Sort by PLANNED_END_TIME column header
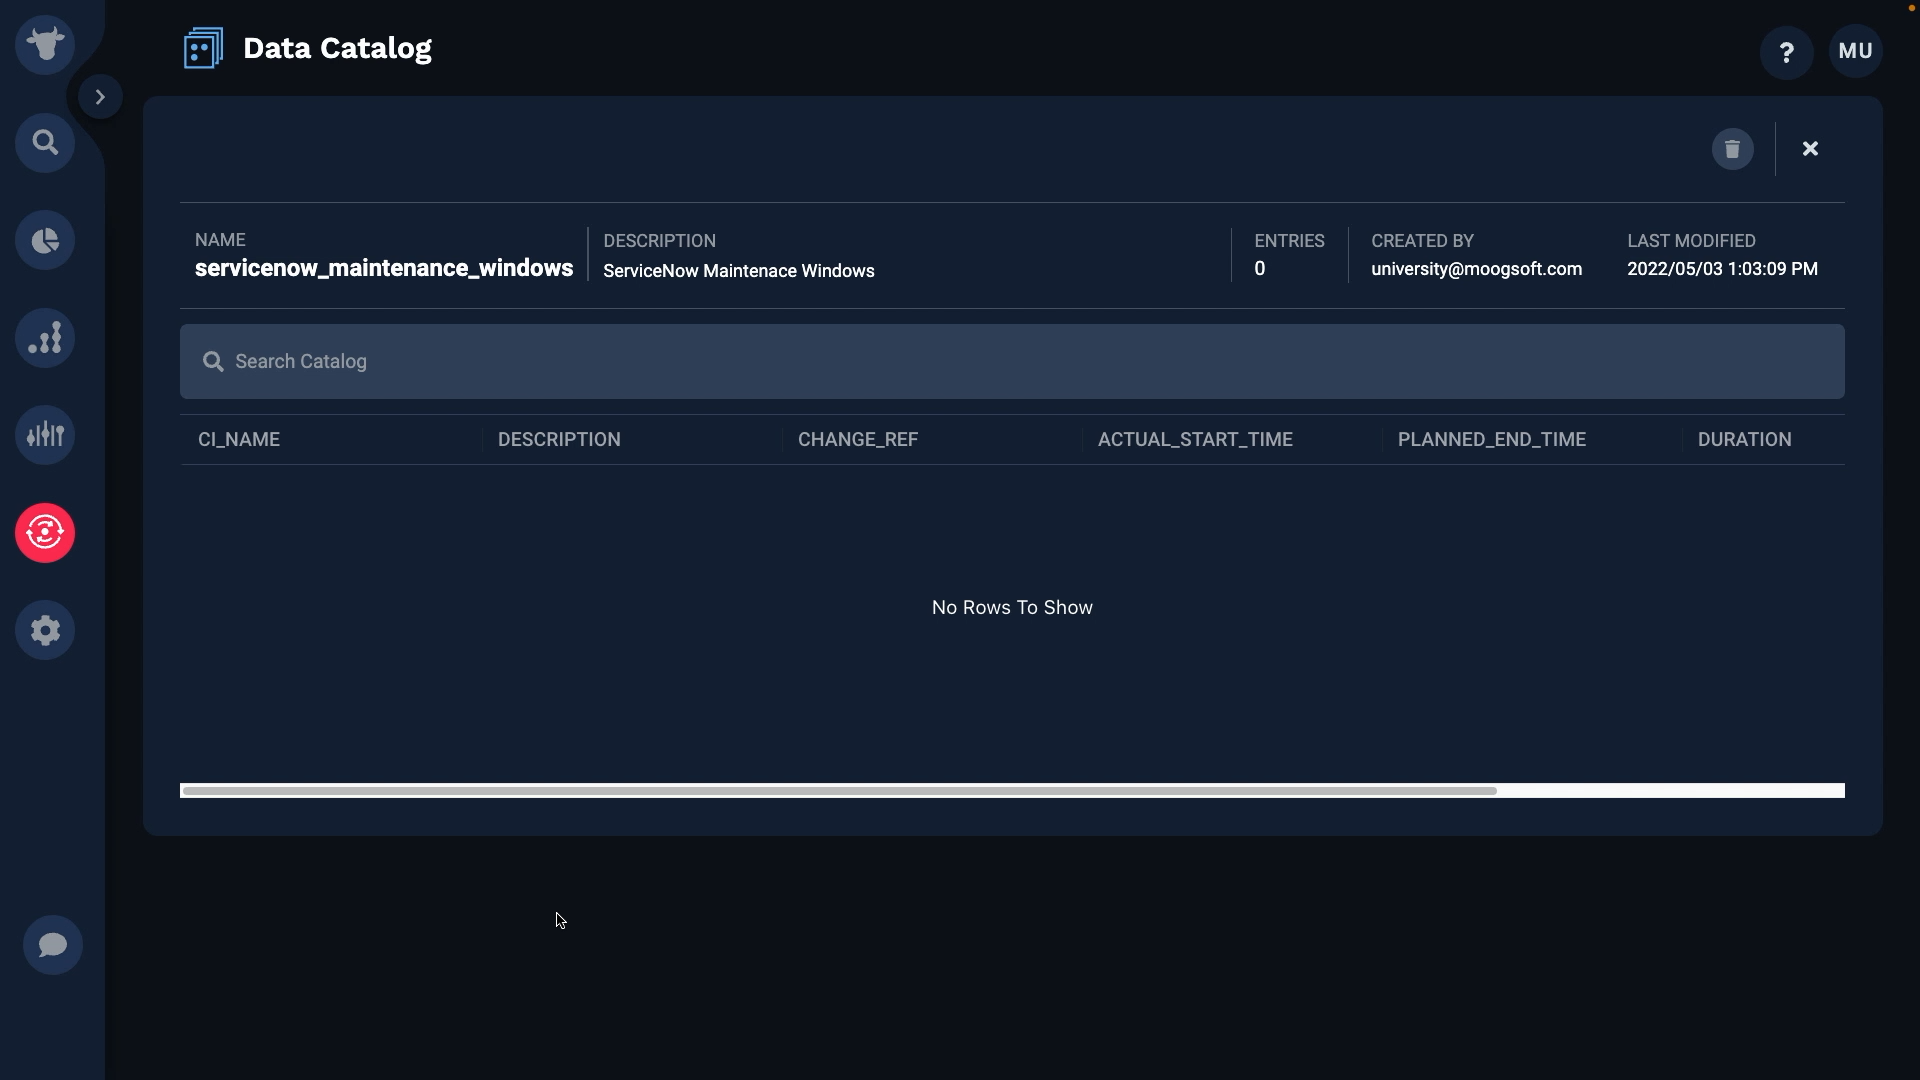The width and height of the screenshot is (1920, 1080). click(x=1492, y=440)
